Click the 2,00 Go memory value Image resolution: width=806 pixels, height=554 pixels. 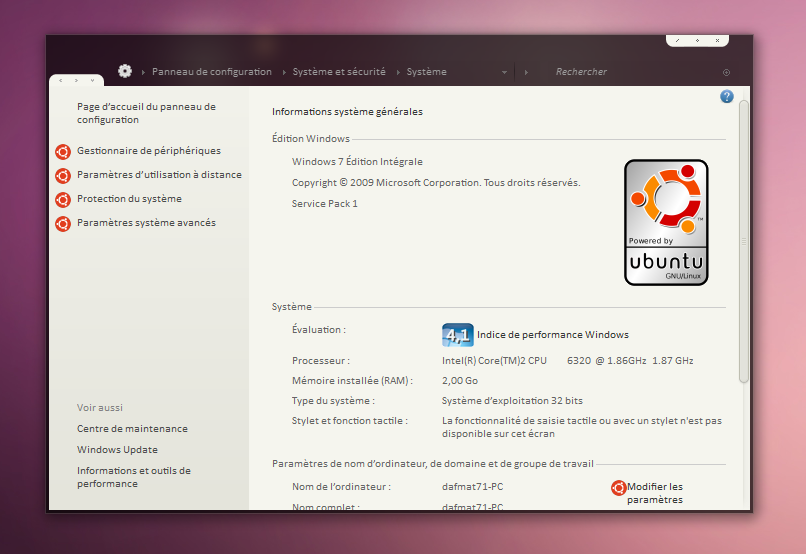pyautogui.click(x=460, y=381)
